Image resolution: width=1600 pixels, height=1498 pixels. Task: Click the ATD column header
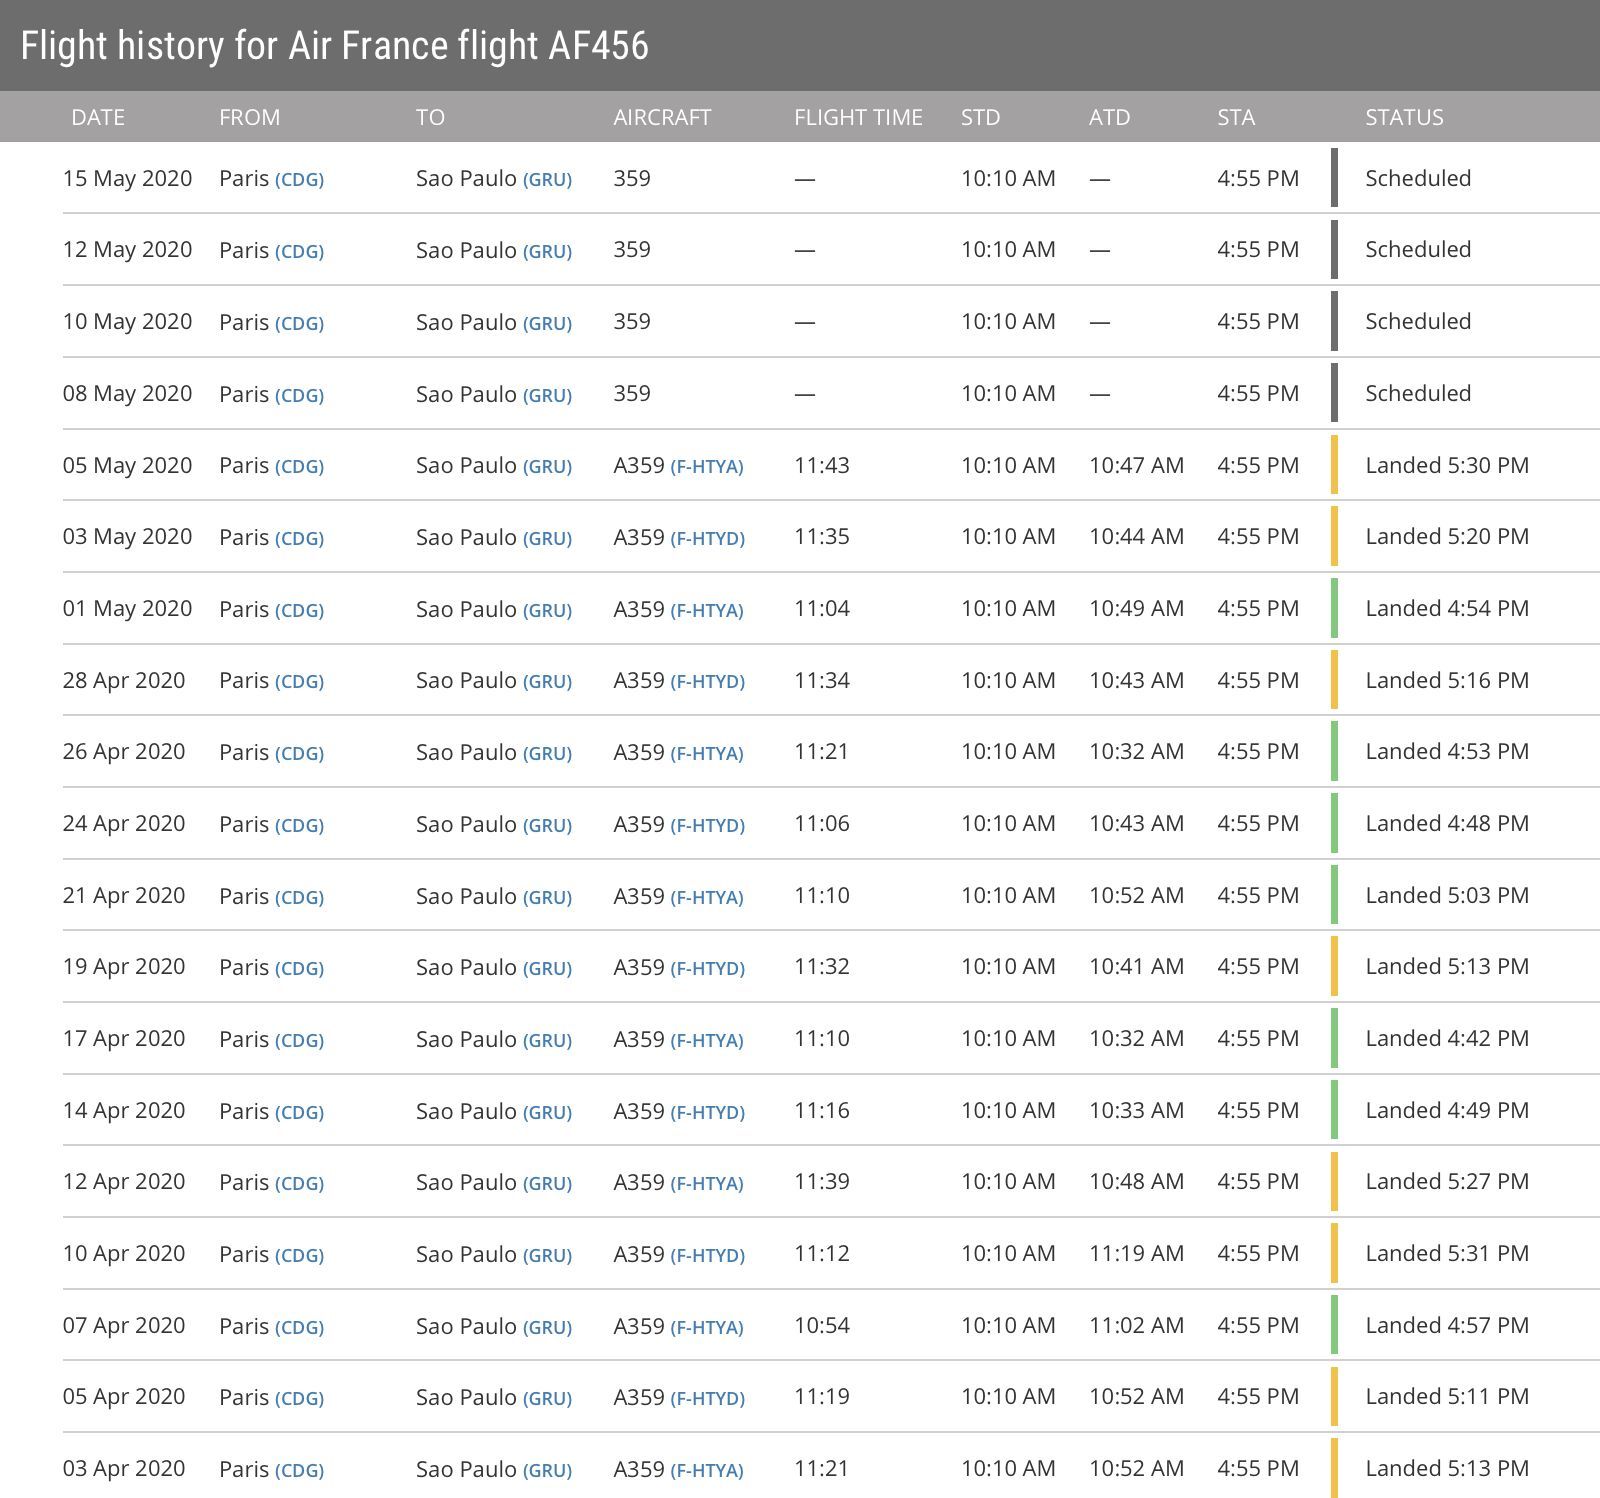pyautogui.click(x=1109, y=117)
